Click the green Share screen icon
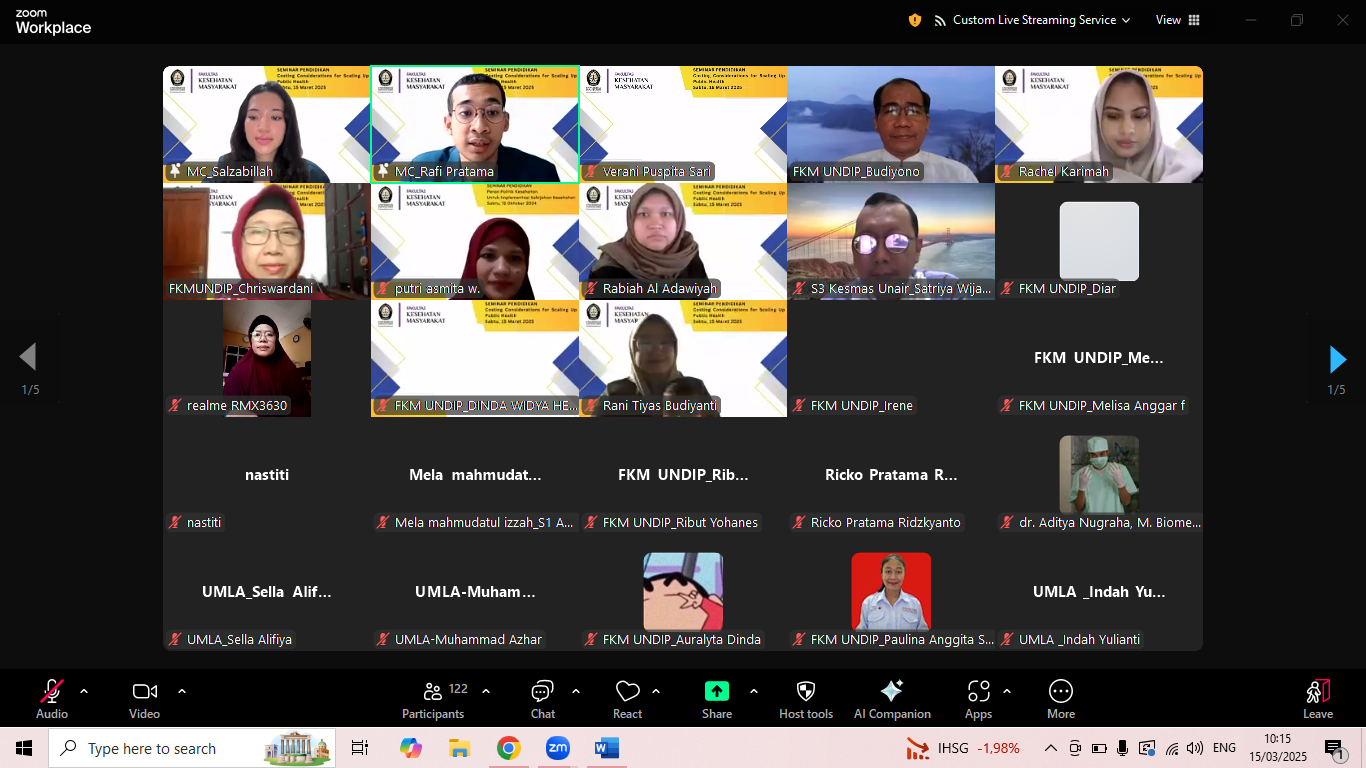 [x=717, y=692]
